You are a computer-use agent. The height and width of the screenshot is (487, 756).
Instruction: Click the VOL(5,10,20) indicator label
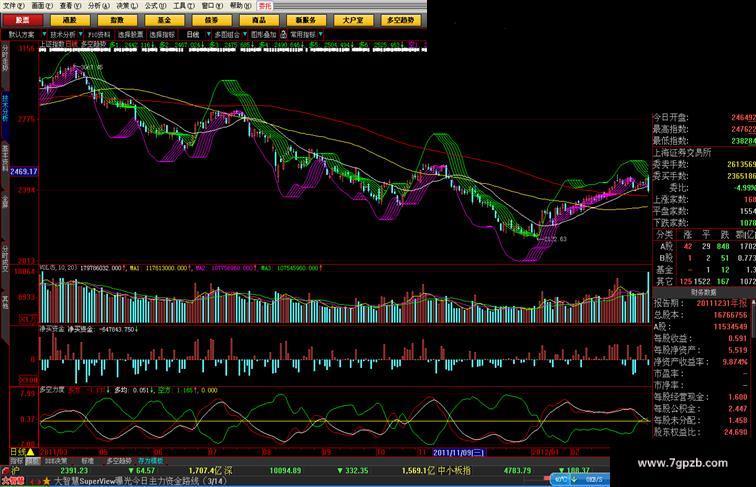click(x=58, y=268)
